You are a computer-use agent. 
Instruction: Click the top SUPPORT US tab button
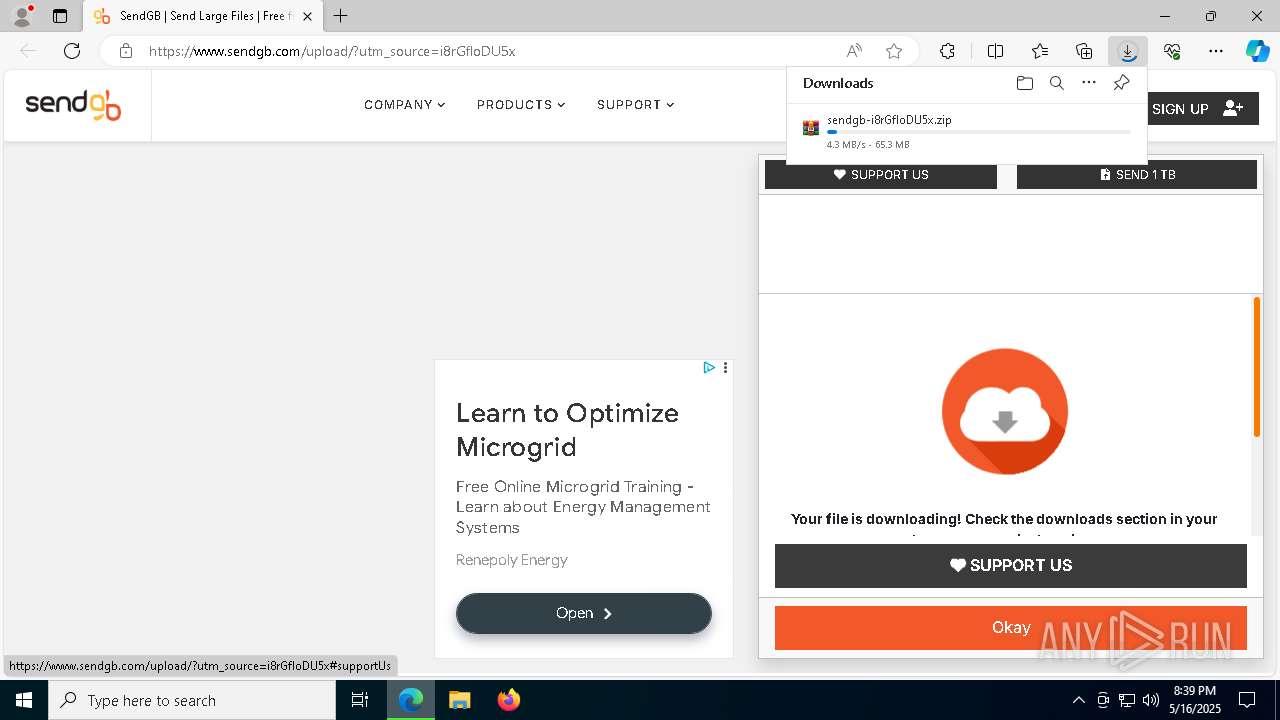click(881, 175)
